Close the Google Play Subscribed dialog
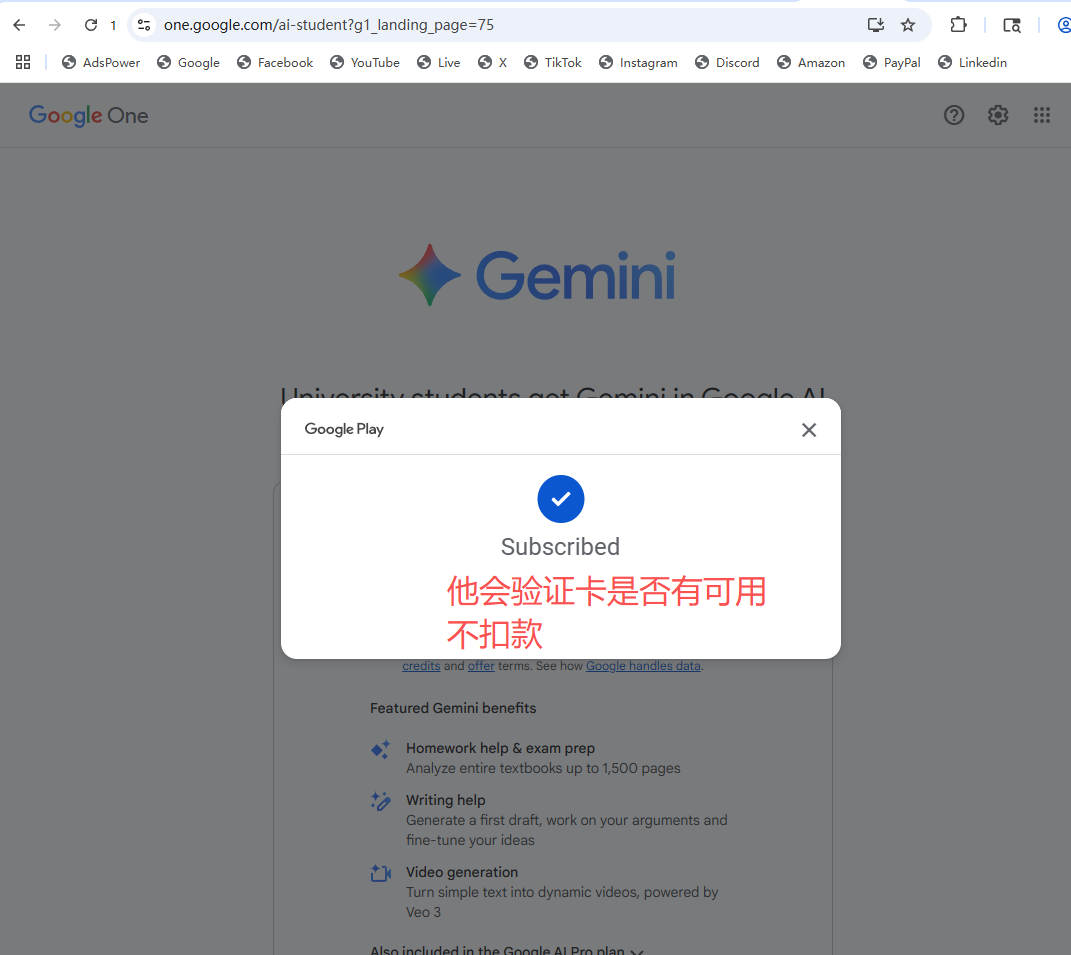 click(x=809, y=430)
